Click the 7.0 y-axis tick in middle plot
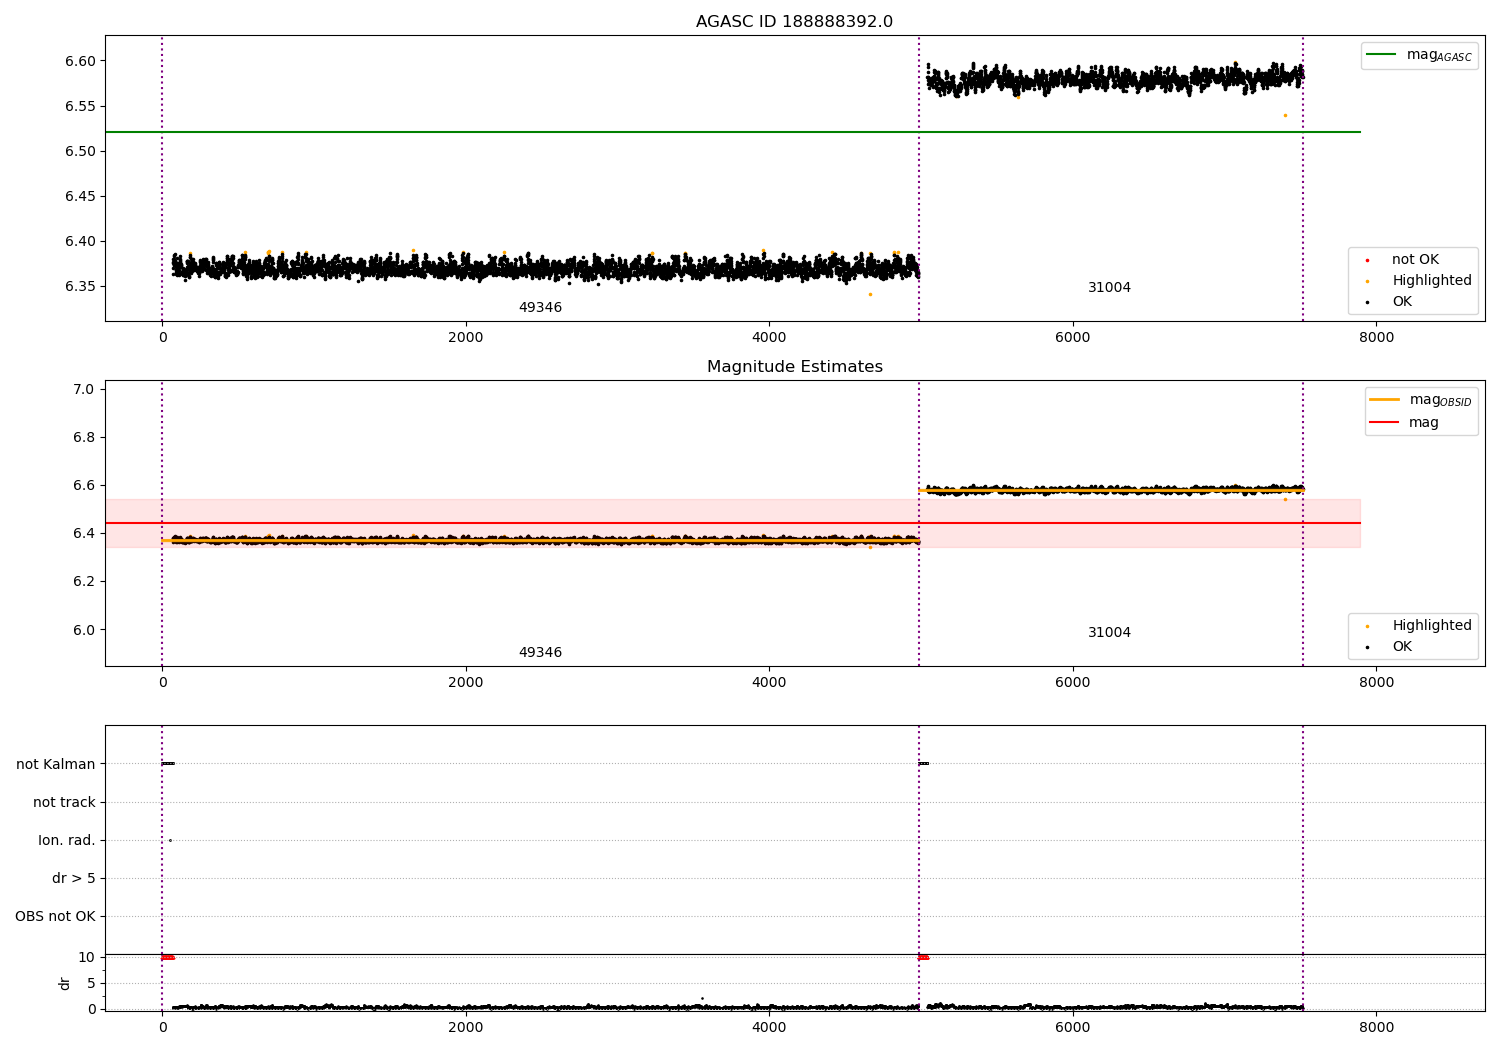 click(x=84, y=389)
